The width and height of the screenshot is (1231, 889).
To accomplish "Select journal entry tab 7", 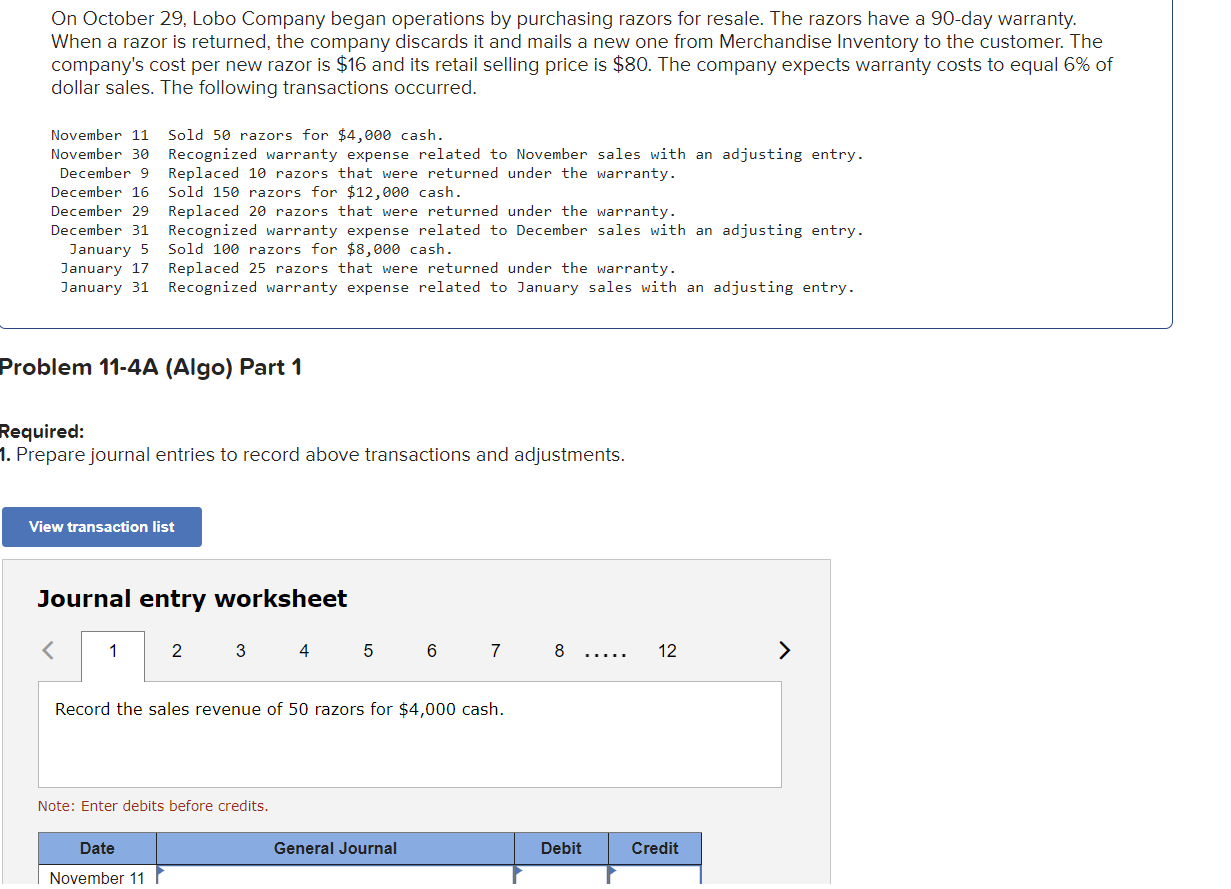I will pyautogui.click(x=495, y=650).
